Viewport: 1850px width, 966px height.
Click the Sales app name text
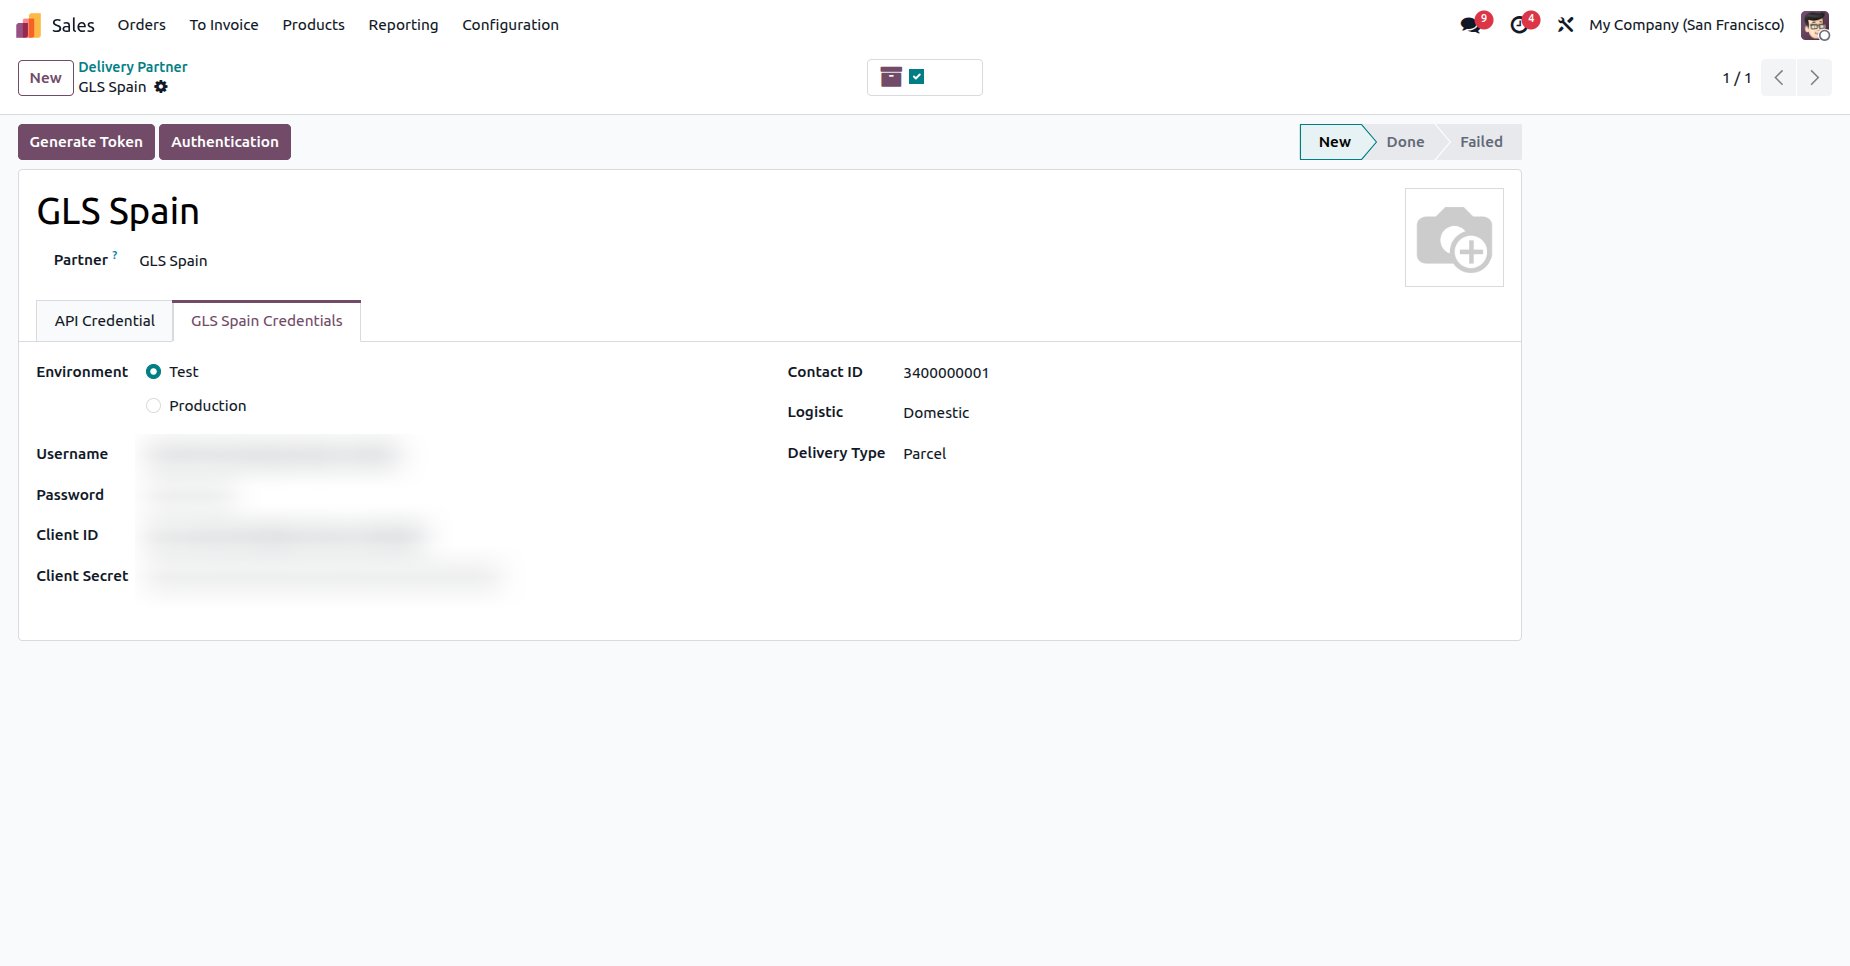point(73,25)
